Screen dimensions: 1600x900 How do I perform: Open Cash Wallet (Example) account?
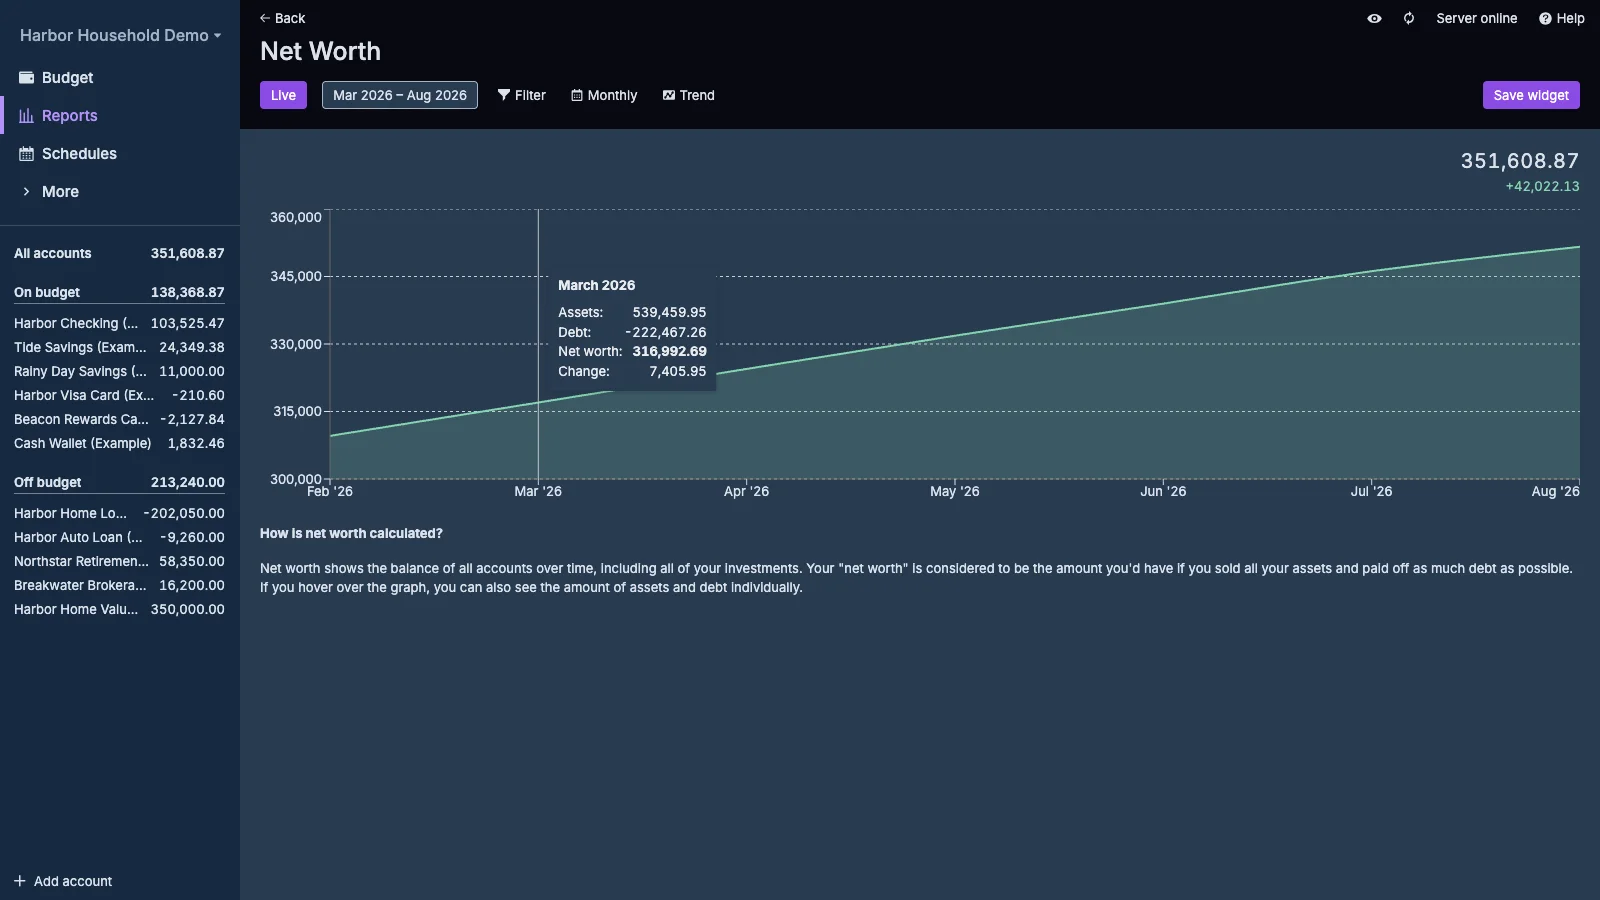click(119, 443)
